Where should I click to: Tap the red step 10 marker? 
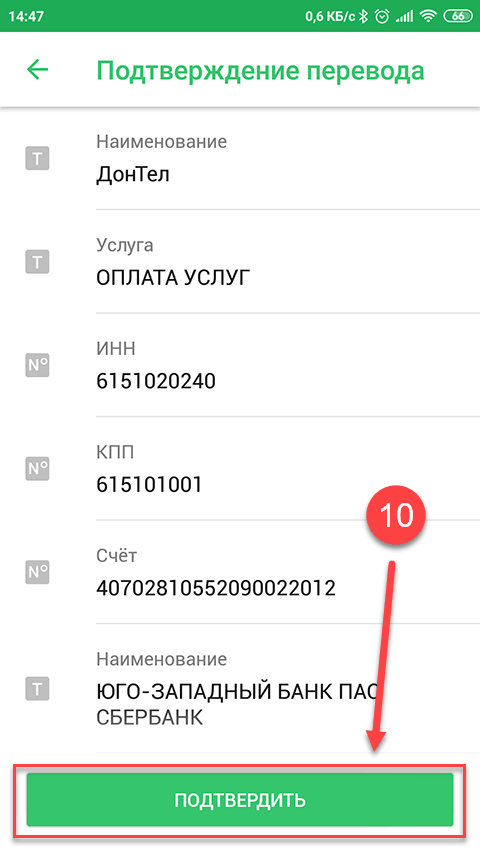point(396,514)
